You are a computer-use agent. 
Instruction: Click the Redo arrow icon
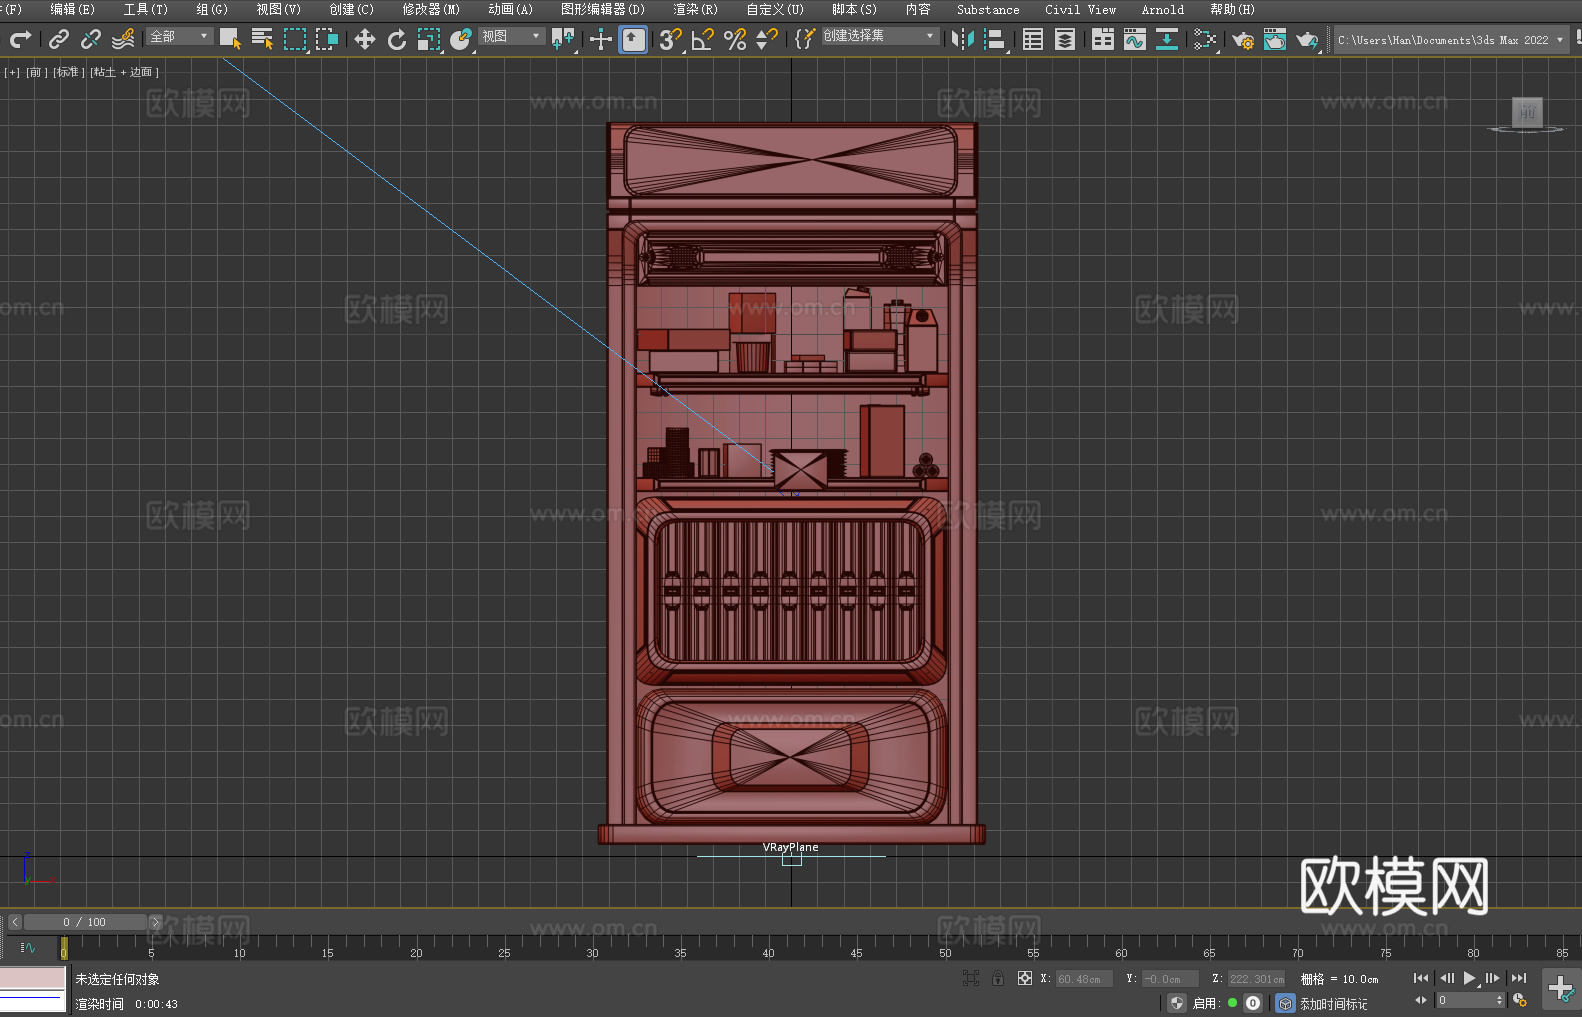(20, 39)
